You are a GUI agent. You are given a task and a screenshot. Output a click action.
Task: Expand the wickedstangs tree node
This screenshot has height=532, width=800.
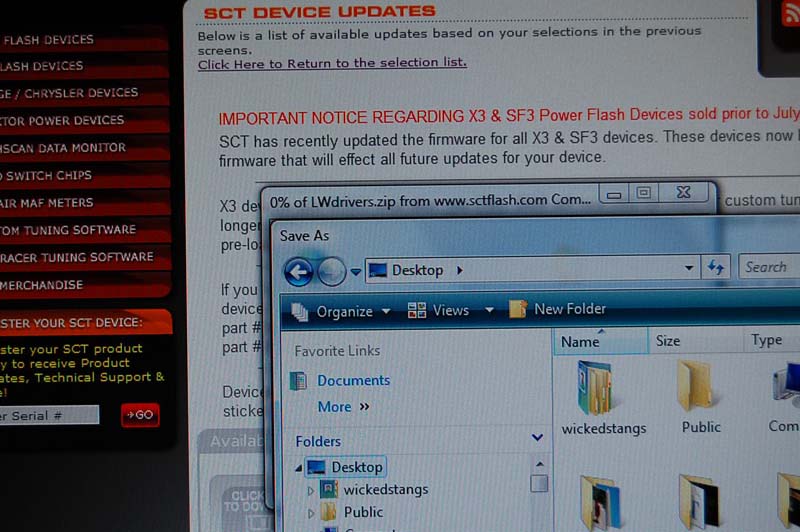[310, 491]
